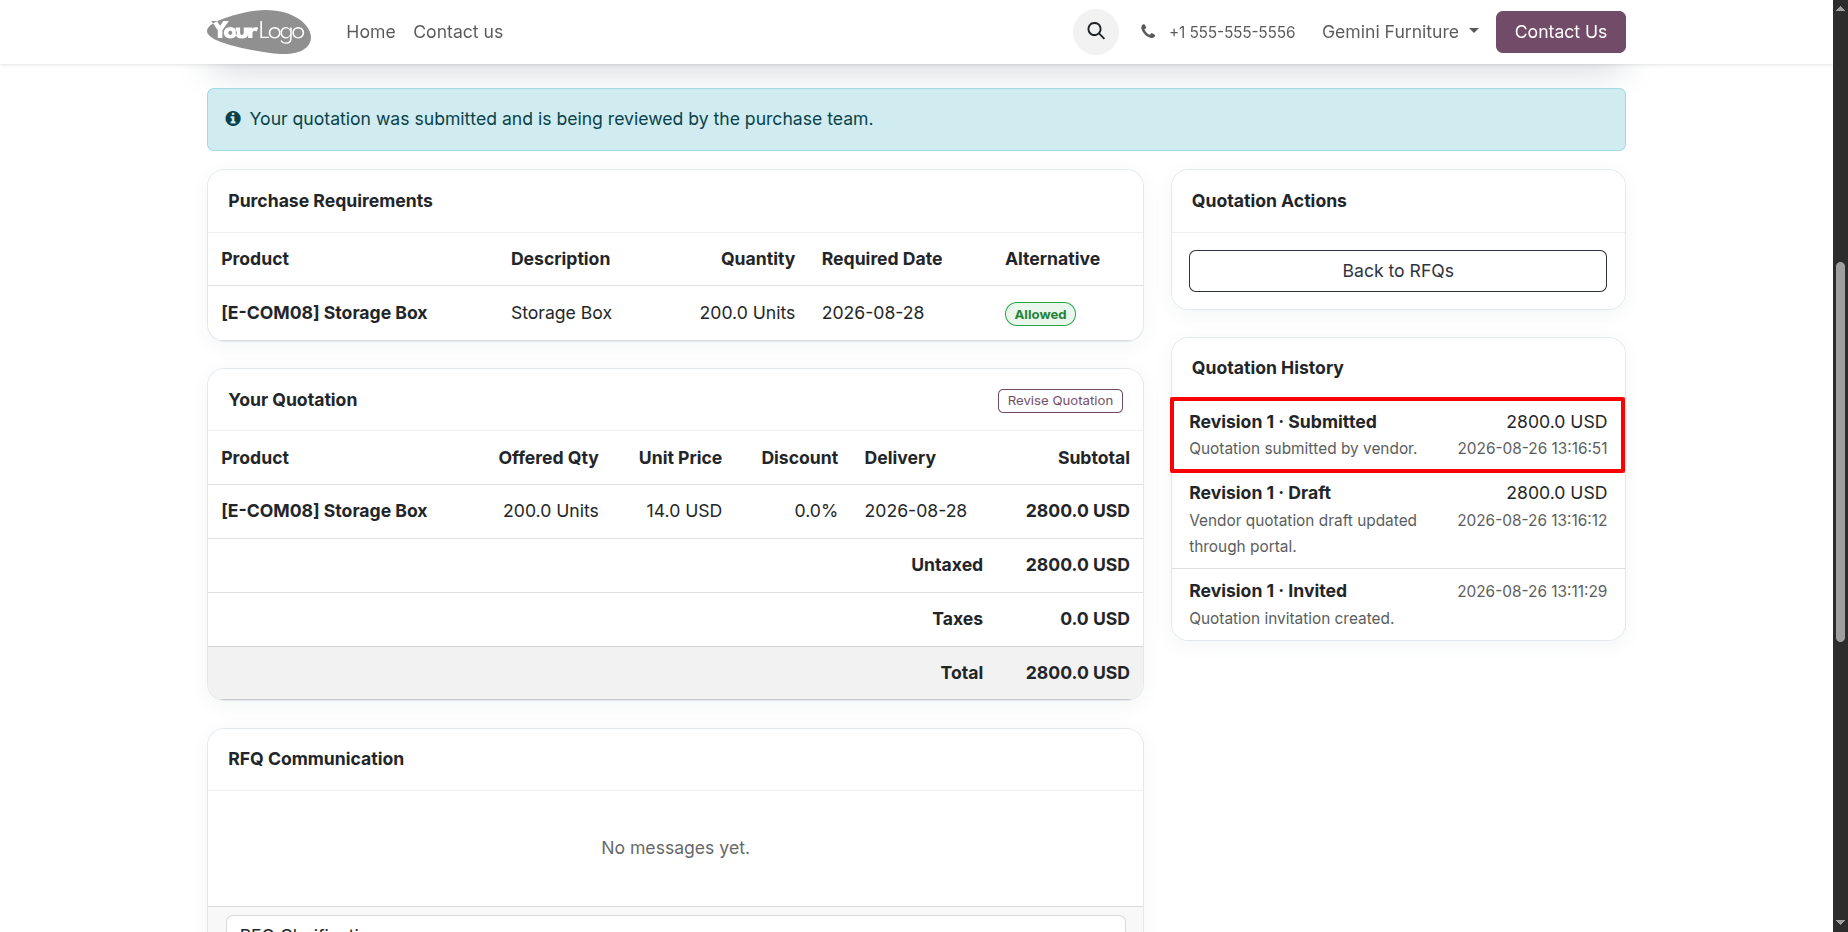Image resolution: width=1848 pixels, height=932 pixels.
Task: Click the YourLogo site logo
Action: [x=259, y=32]
